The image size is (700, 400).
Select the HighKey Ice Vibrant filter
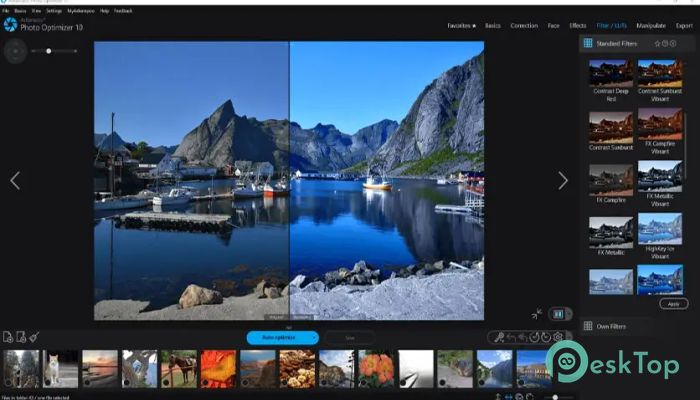(x=660, y=237)
